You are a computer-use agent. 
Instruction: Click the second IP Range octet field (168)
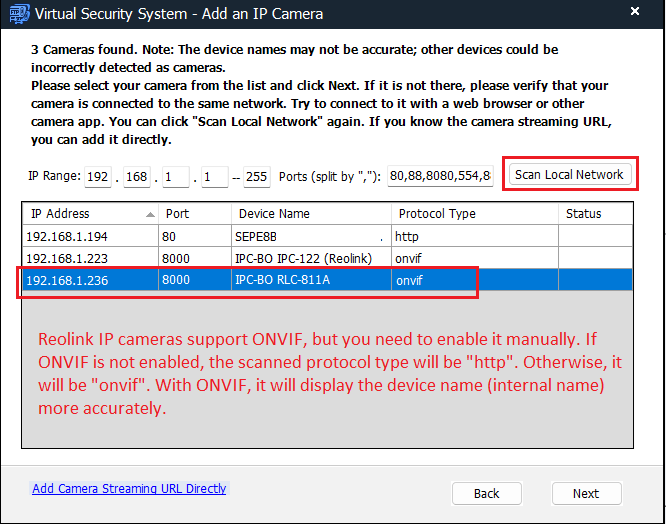(137, 177)
